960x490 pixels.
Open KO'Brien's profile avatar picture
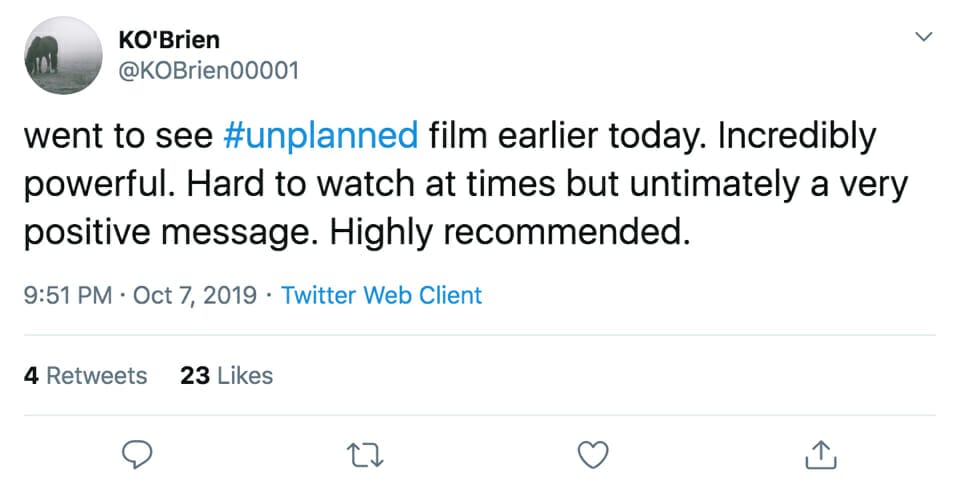point(63,56)
